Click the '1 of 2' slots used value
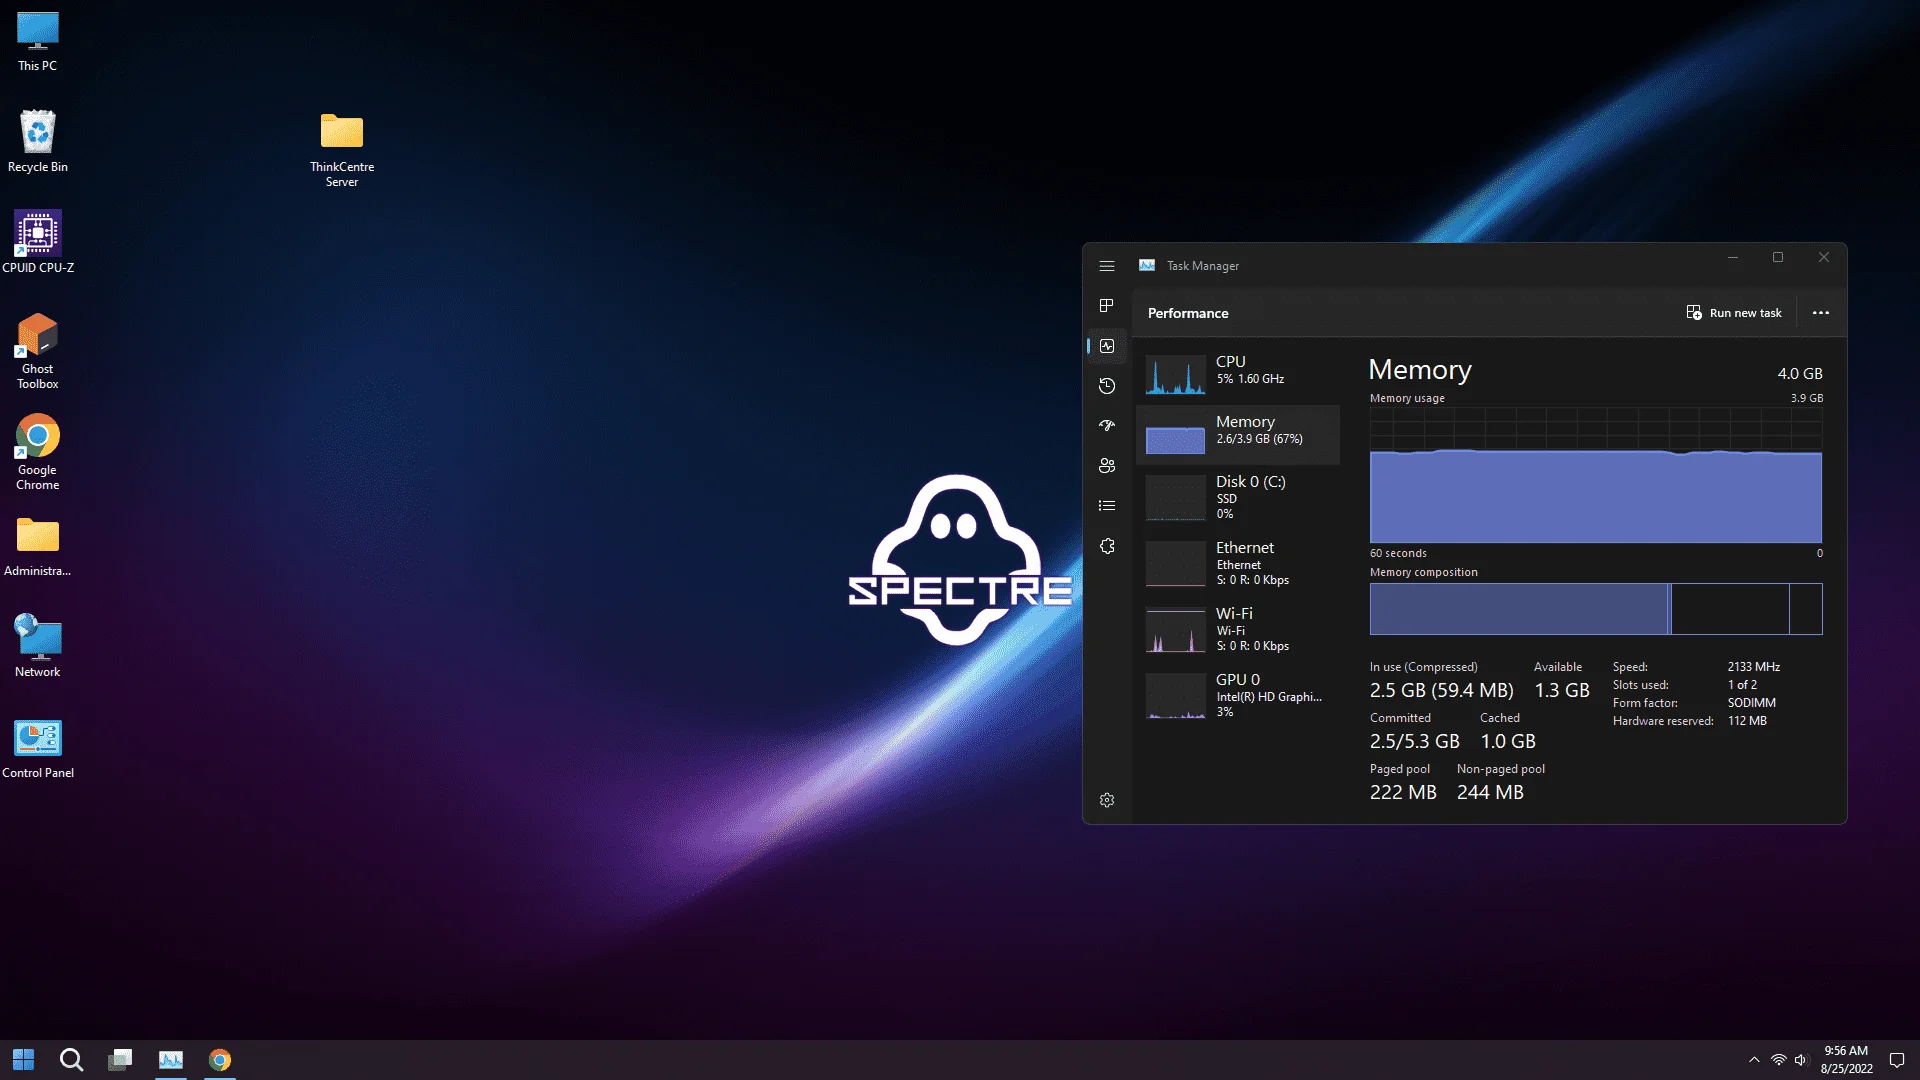Viewport: 1920px width, 1080px height. [1742, 685]
